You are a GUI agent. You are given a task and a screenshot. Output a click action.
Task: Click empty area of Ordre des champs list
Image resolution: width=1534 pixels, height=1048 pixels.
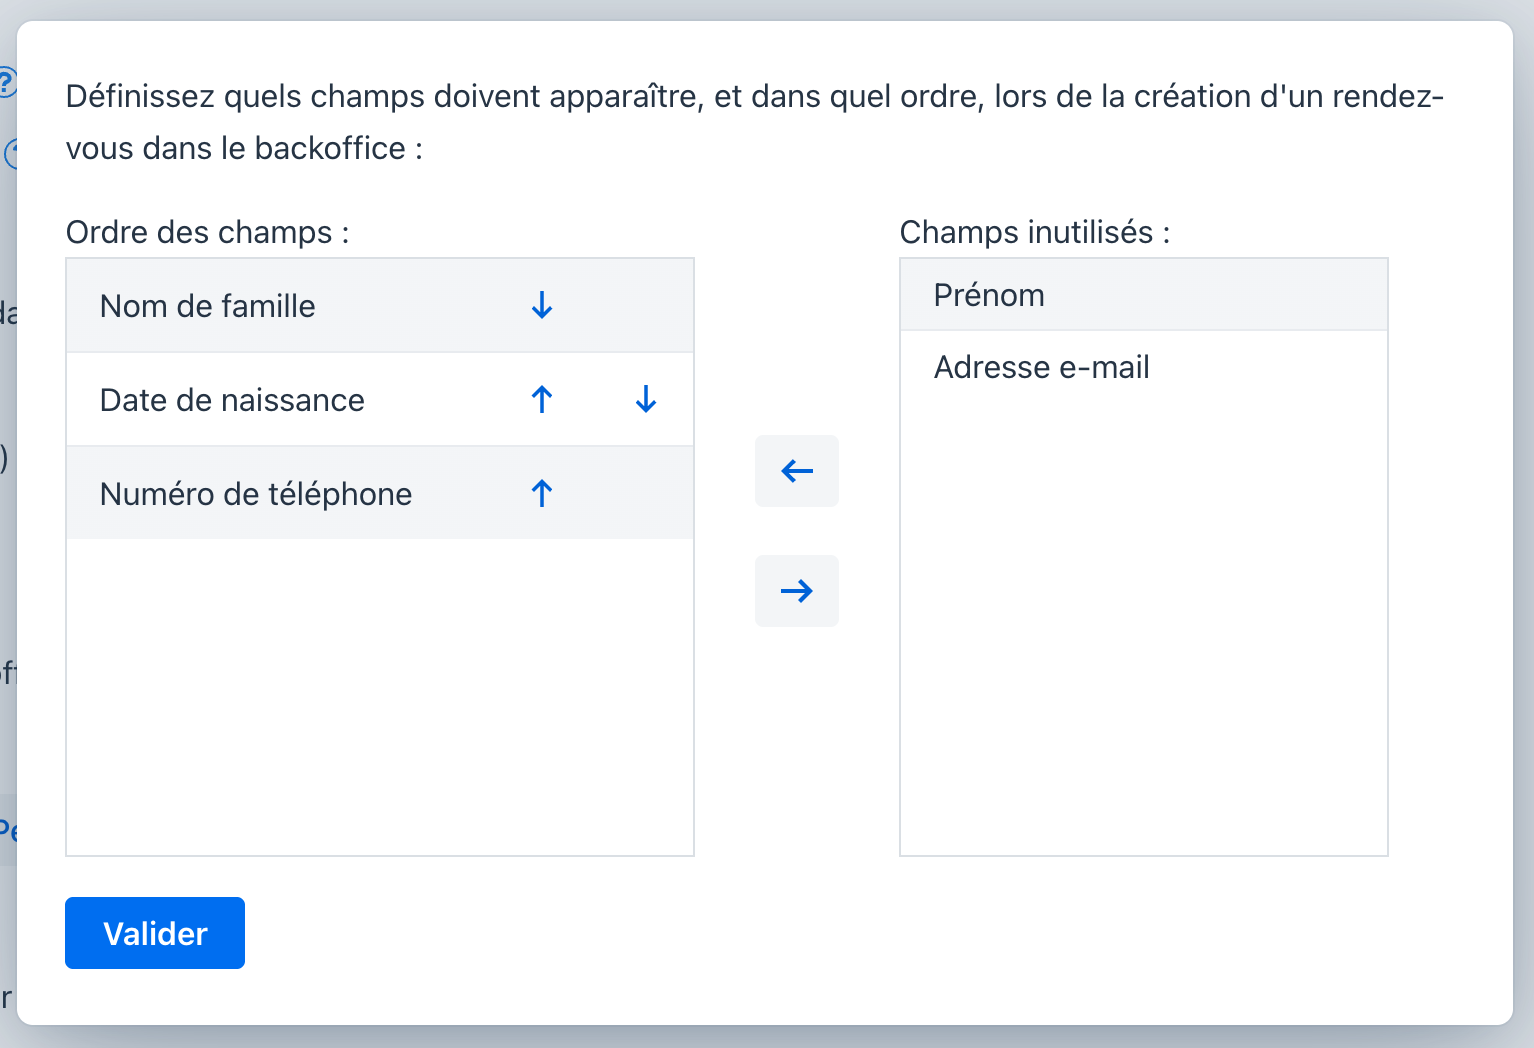(380, 697)
